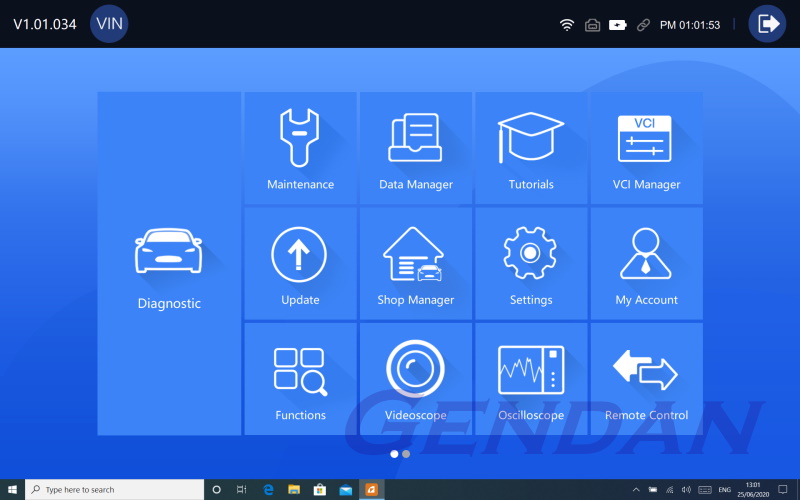Screen dimensions: 800x500
Task: Expand hidden system tray icons
Action: coord(636,490)
